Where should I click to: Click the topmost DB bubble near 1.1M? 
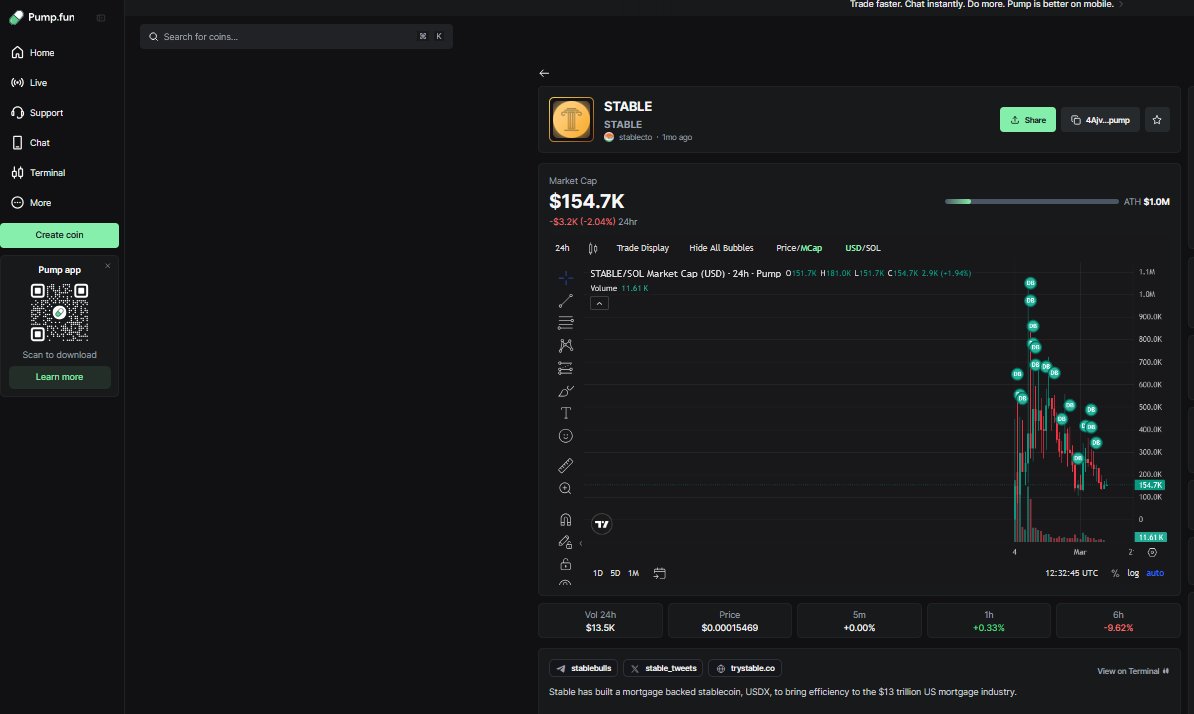tap(1030, 283)
